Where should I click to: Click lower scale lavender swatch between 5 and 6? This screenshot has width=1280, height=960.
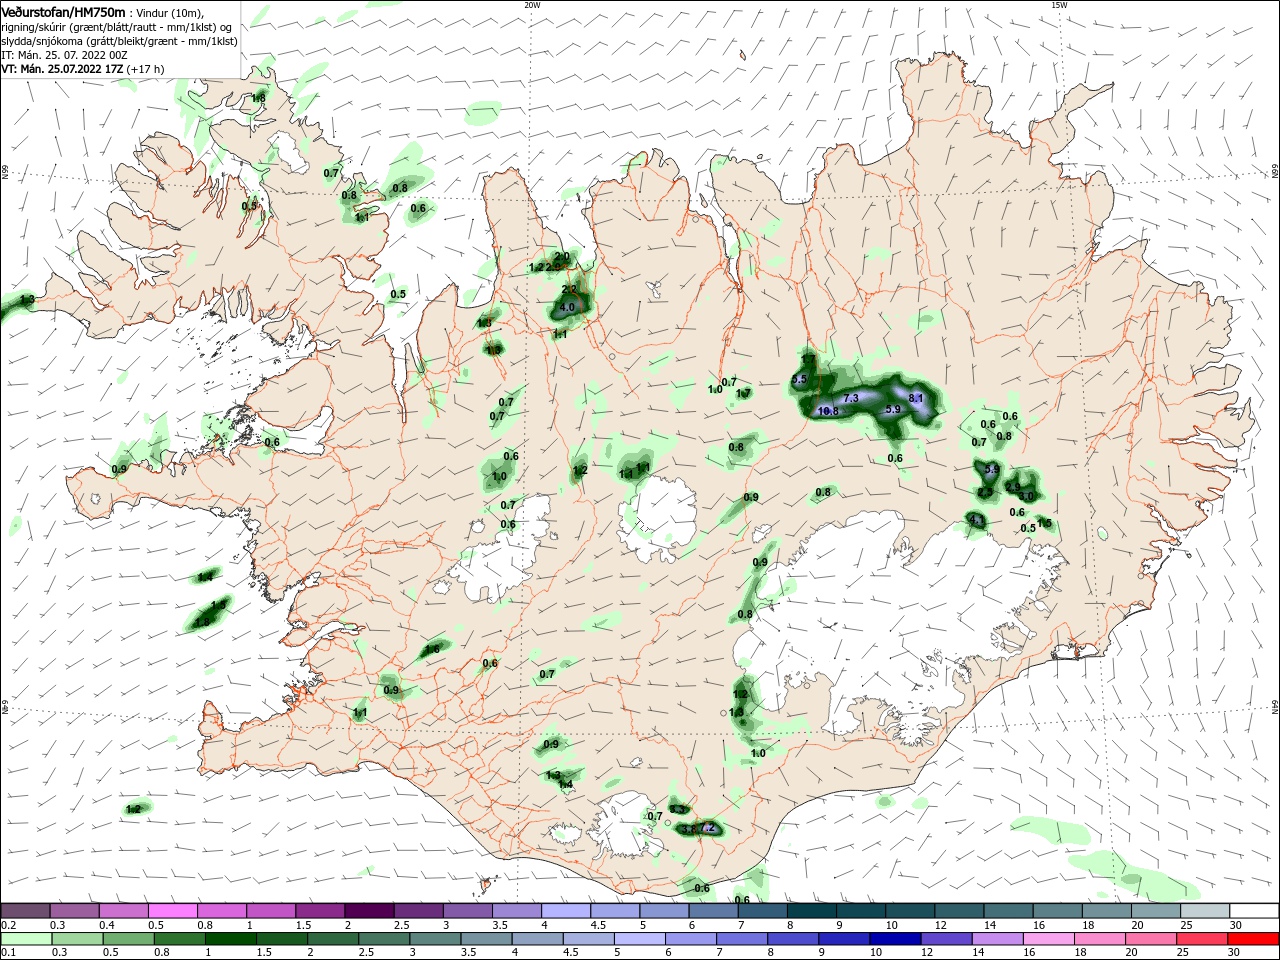[x=640, y=938]
